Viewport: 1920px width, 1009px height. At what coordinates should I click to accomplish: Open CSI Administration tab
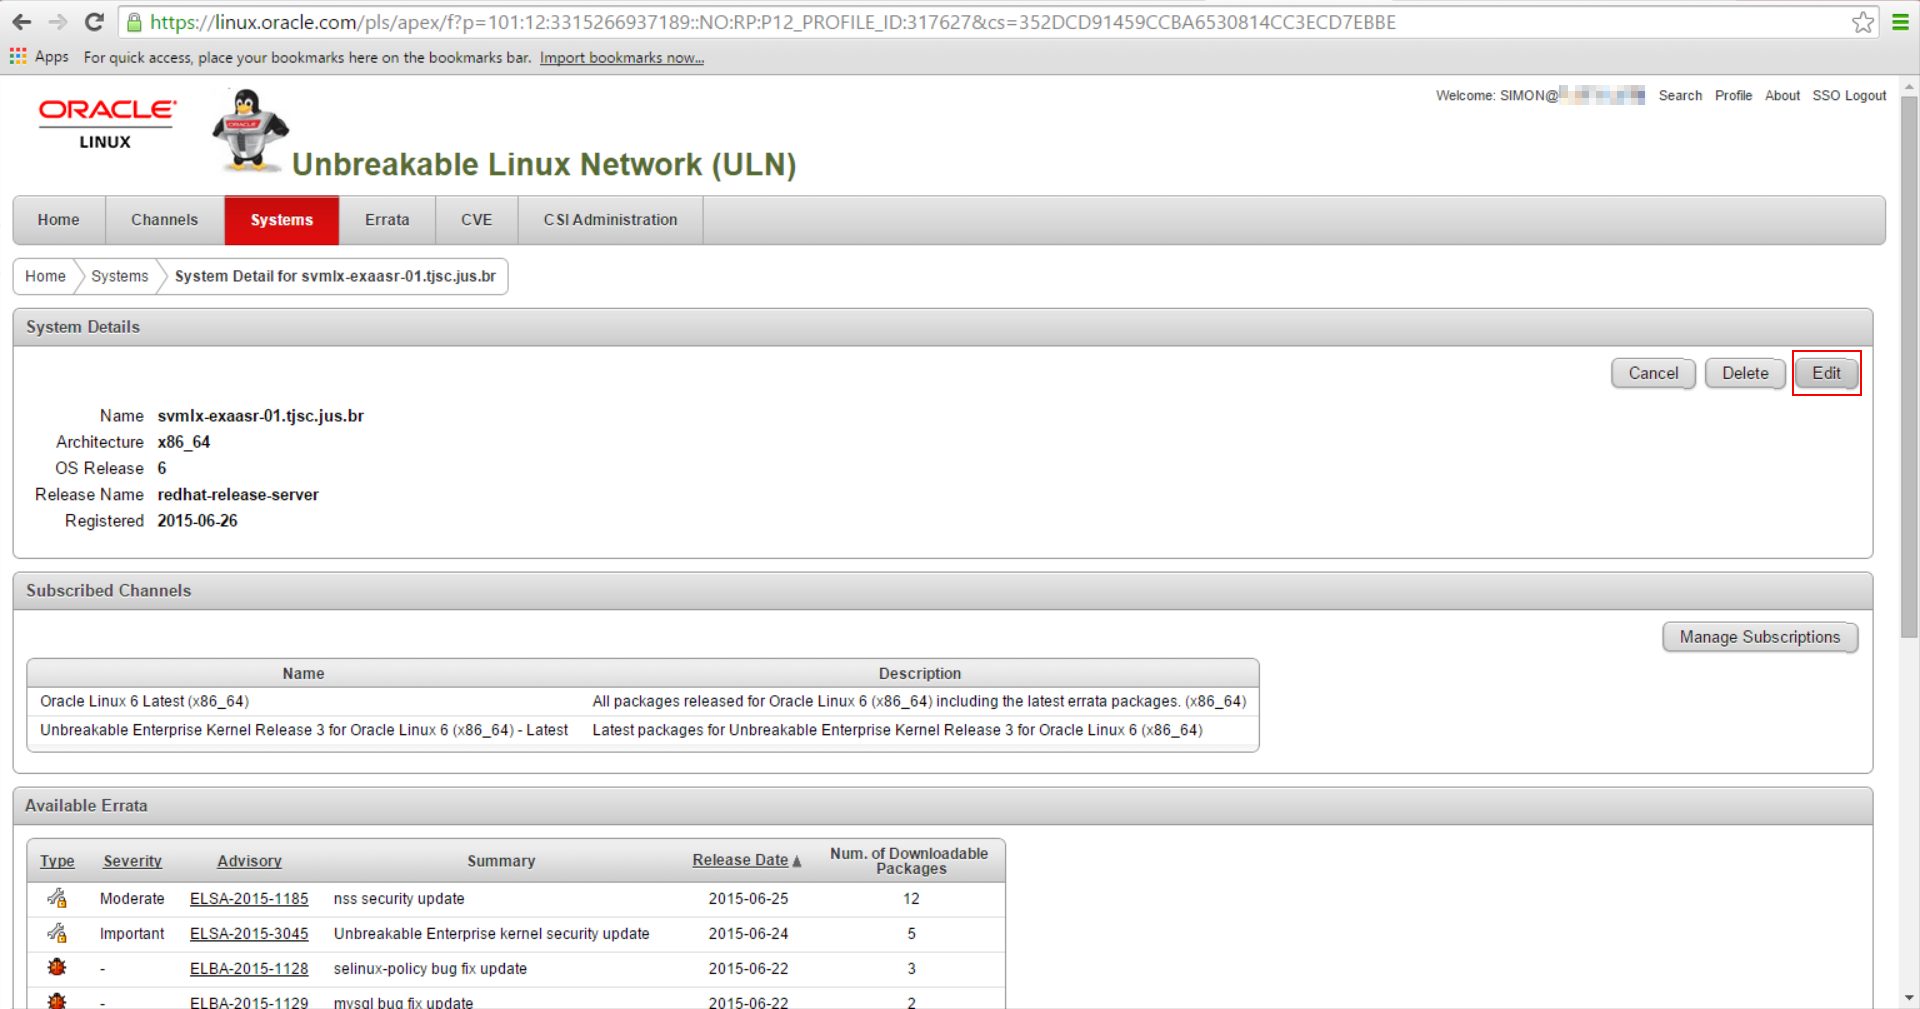tap(610, 220)
